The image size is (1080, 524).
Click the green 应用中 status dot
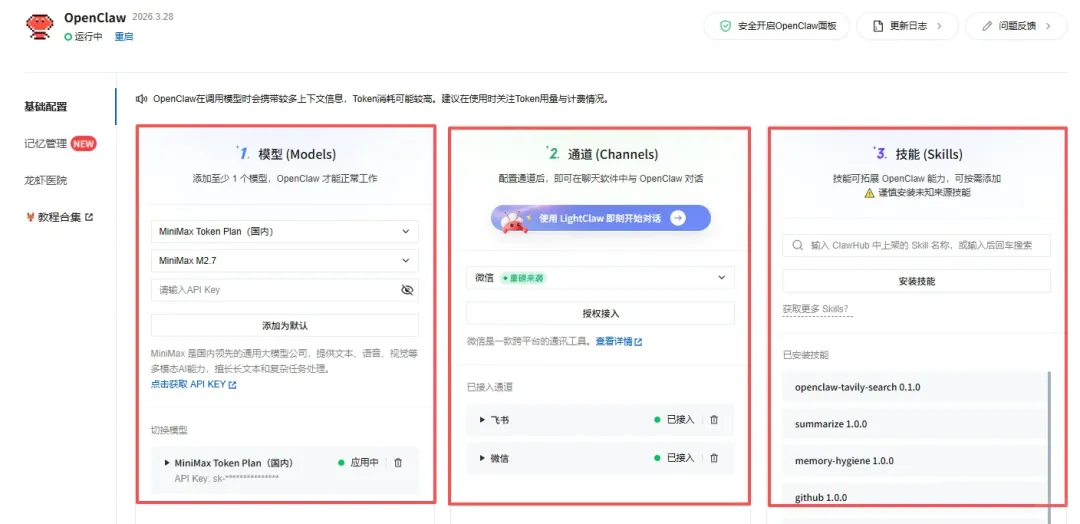pos(341,463)
